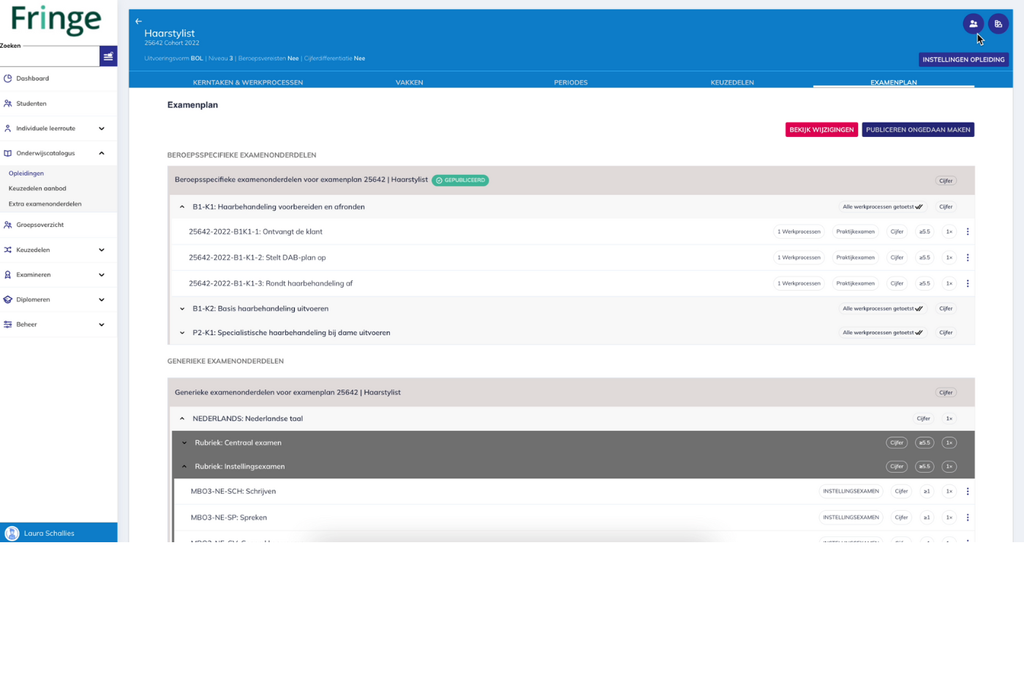Click the document copy icon top right

998,24
